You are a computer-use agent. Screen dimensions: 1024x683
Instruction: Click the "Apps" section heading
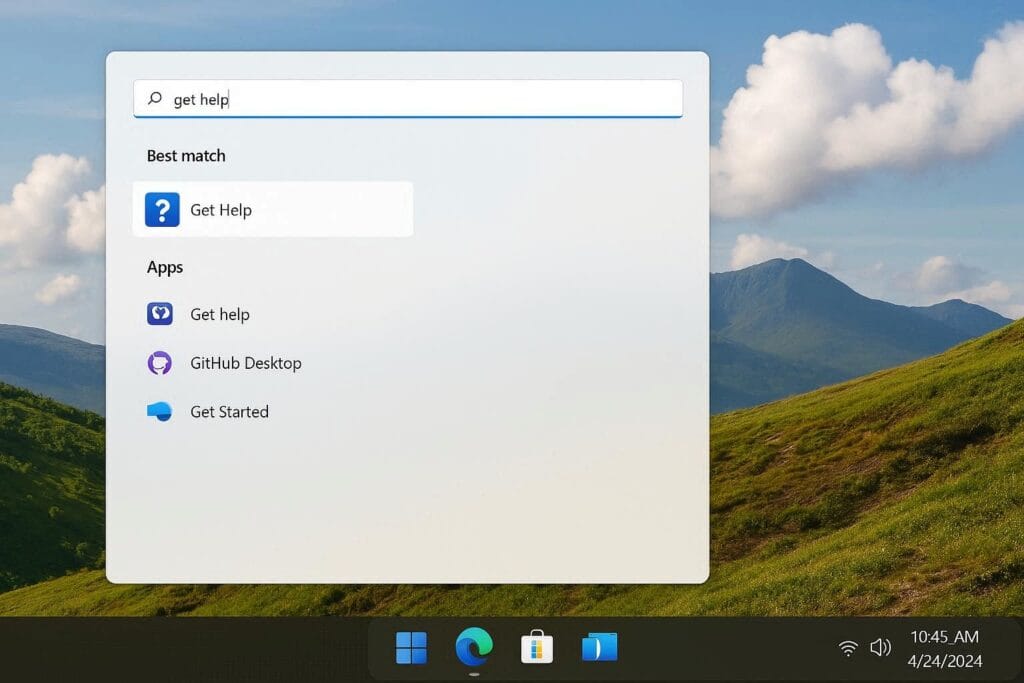point(165,267)
